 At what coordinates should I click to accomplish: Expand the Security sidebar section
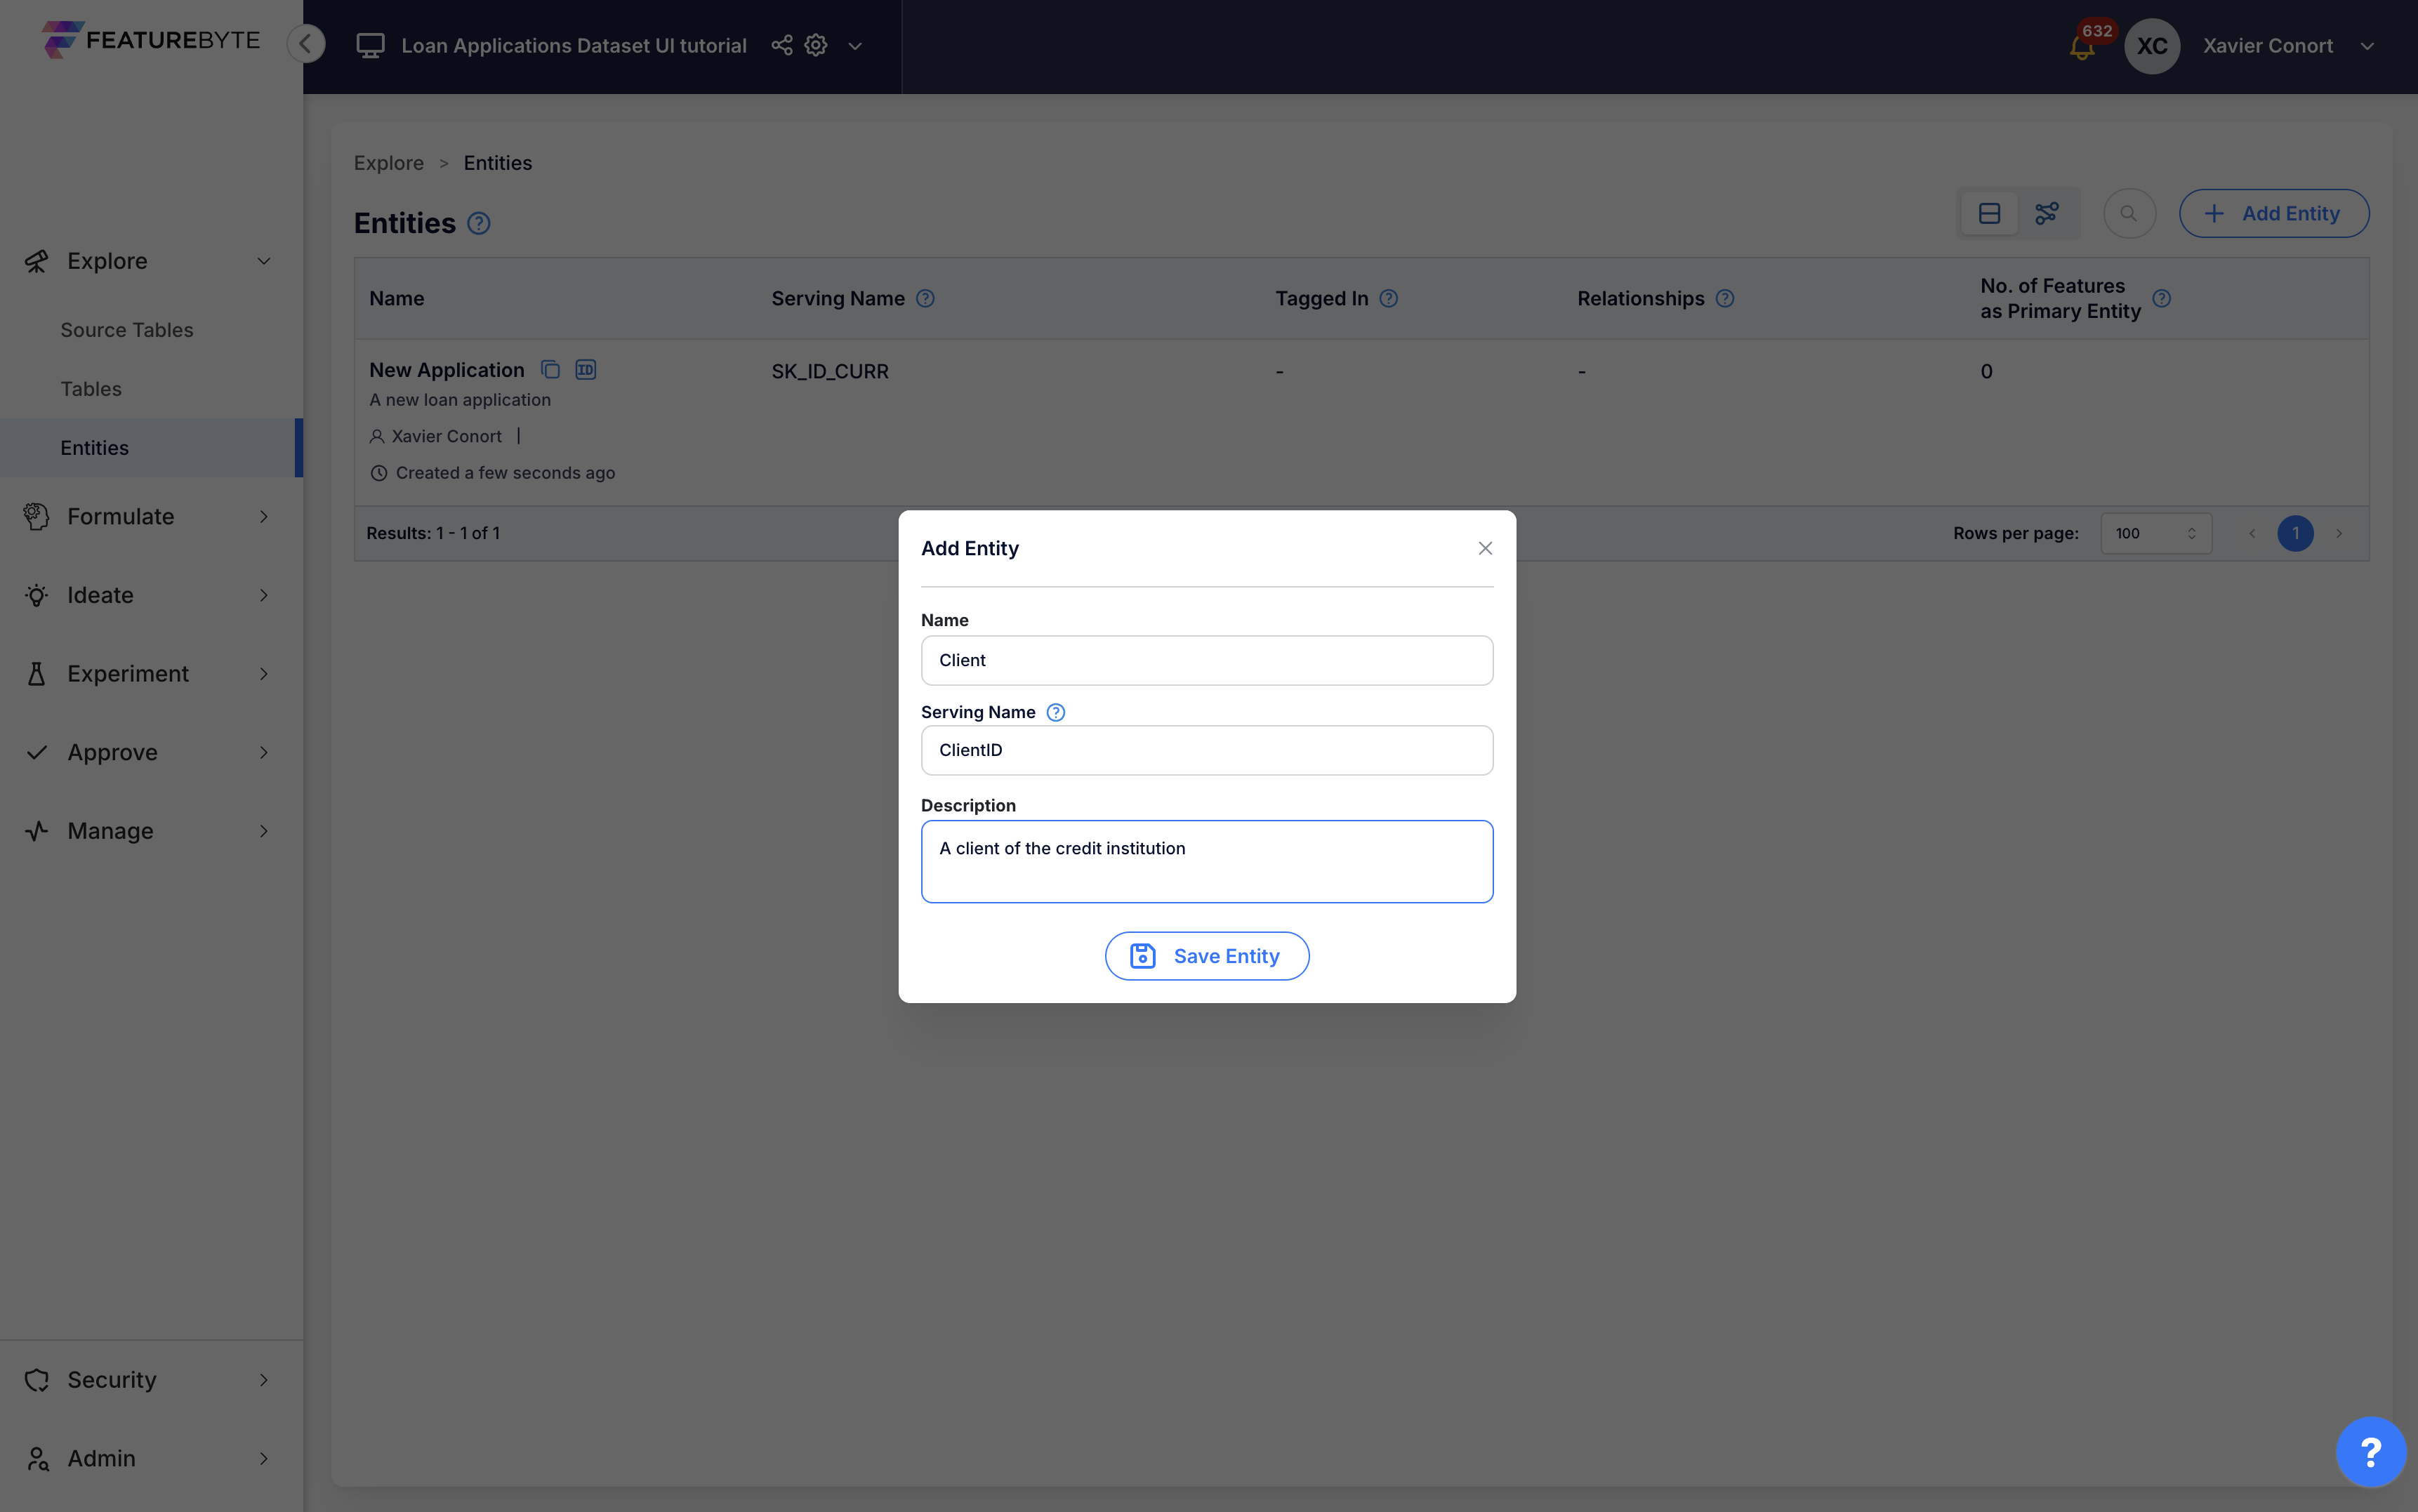[263, 1380]
